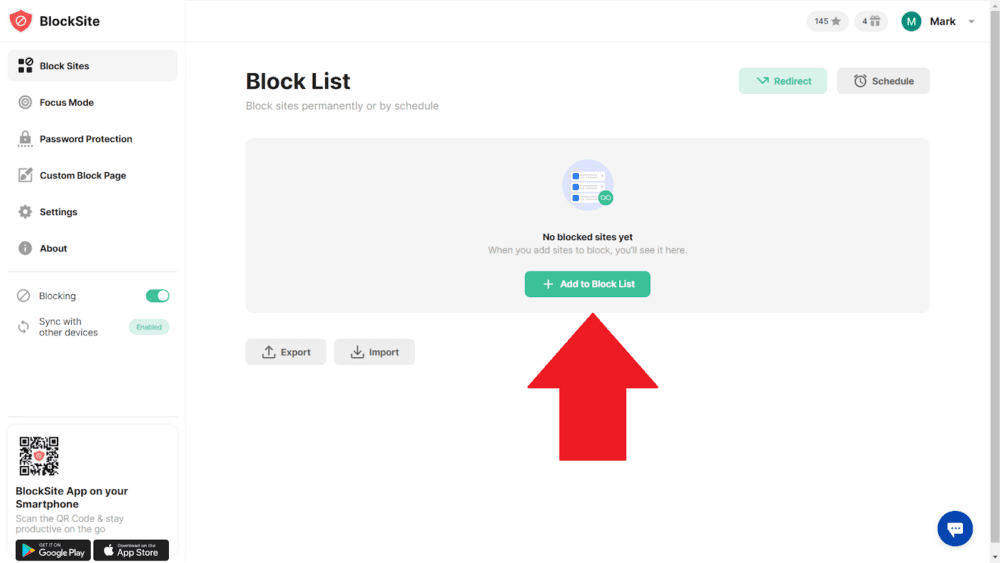This screenshot has height=563, width=1000.
Task: Open the Schedule button
Action: click(x=883, y=81)
